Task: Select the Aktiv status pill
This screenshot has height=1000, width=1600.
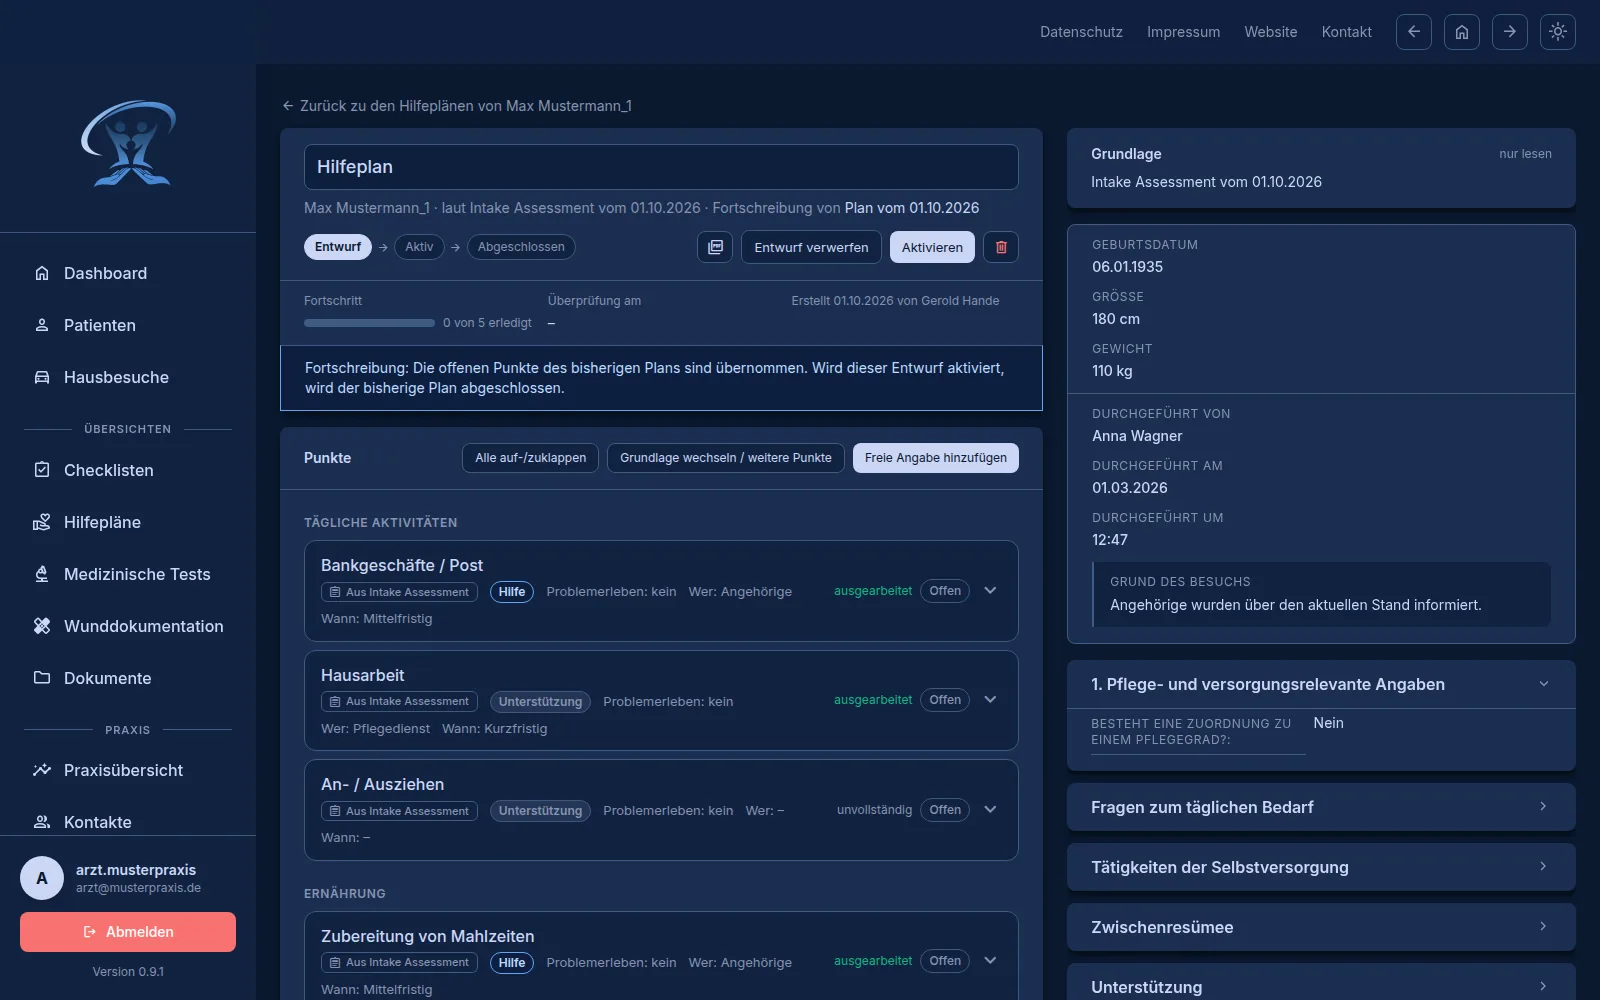Action: pyautogui.click(x=419, y=247)
